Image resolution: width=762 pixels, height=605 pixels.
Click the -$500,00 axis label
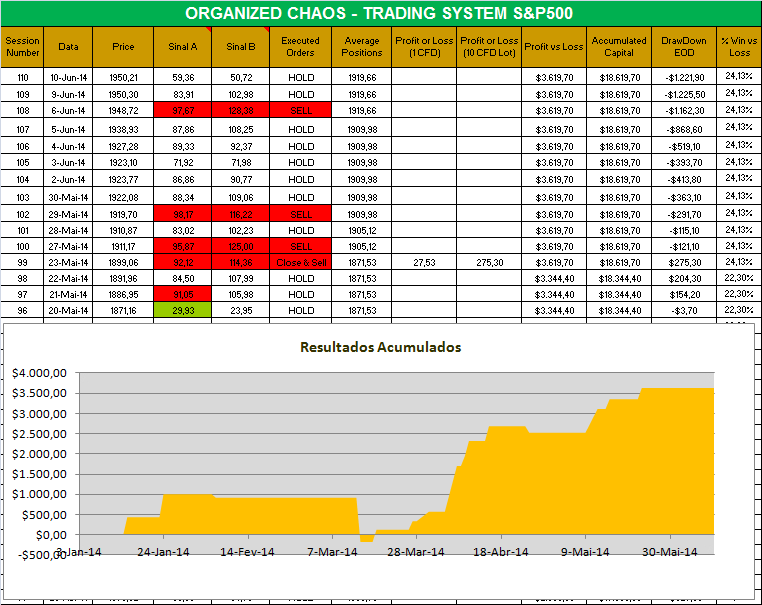(42, 555)
